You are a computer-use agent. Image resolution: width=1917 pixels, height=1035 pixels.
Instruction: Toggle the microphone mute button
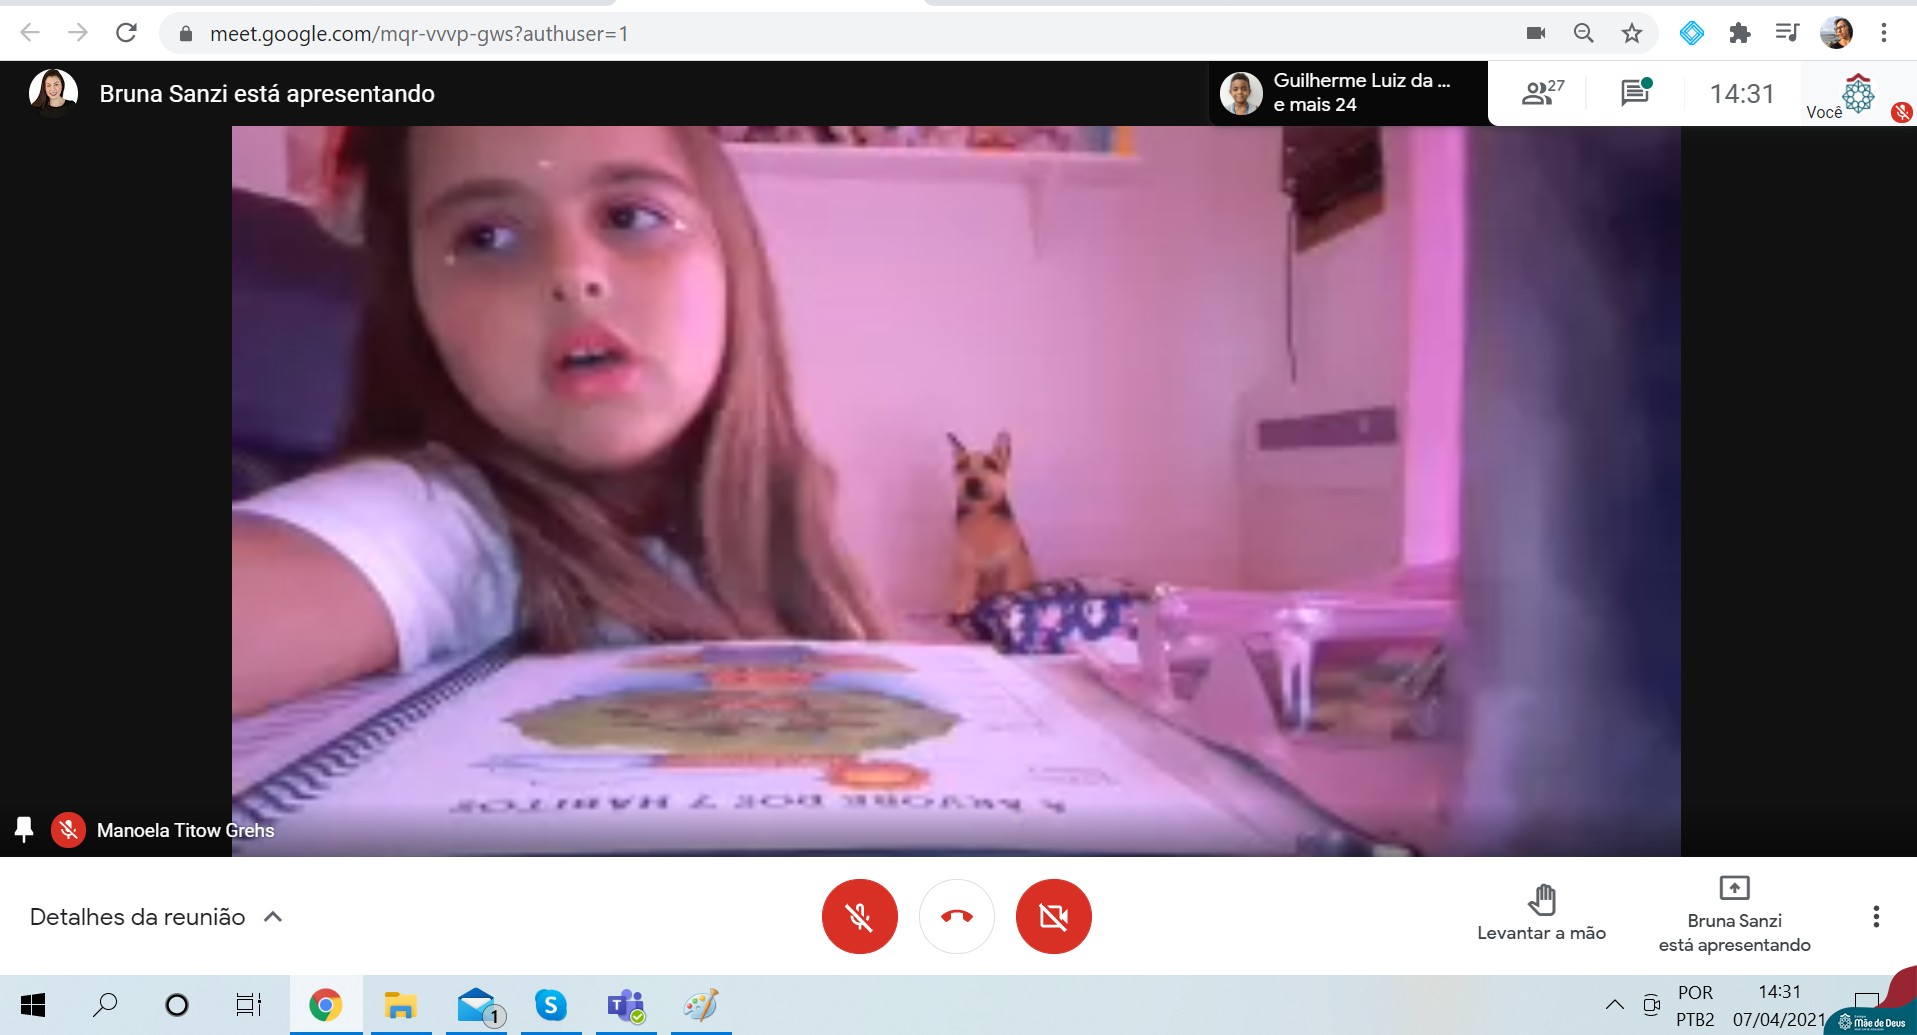[x=859, y=916]
